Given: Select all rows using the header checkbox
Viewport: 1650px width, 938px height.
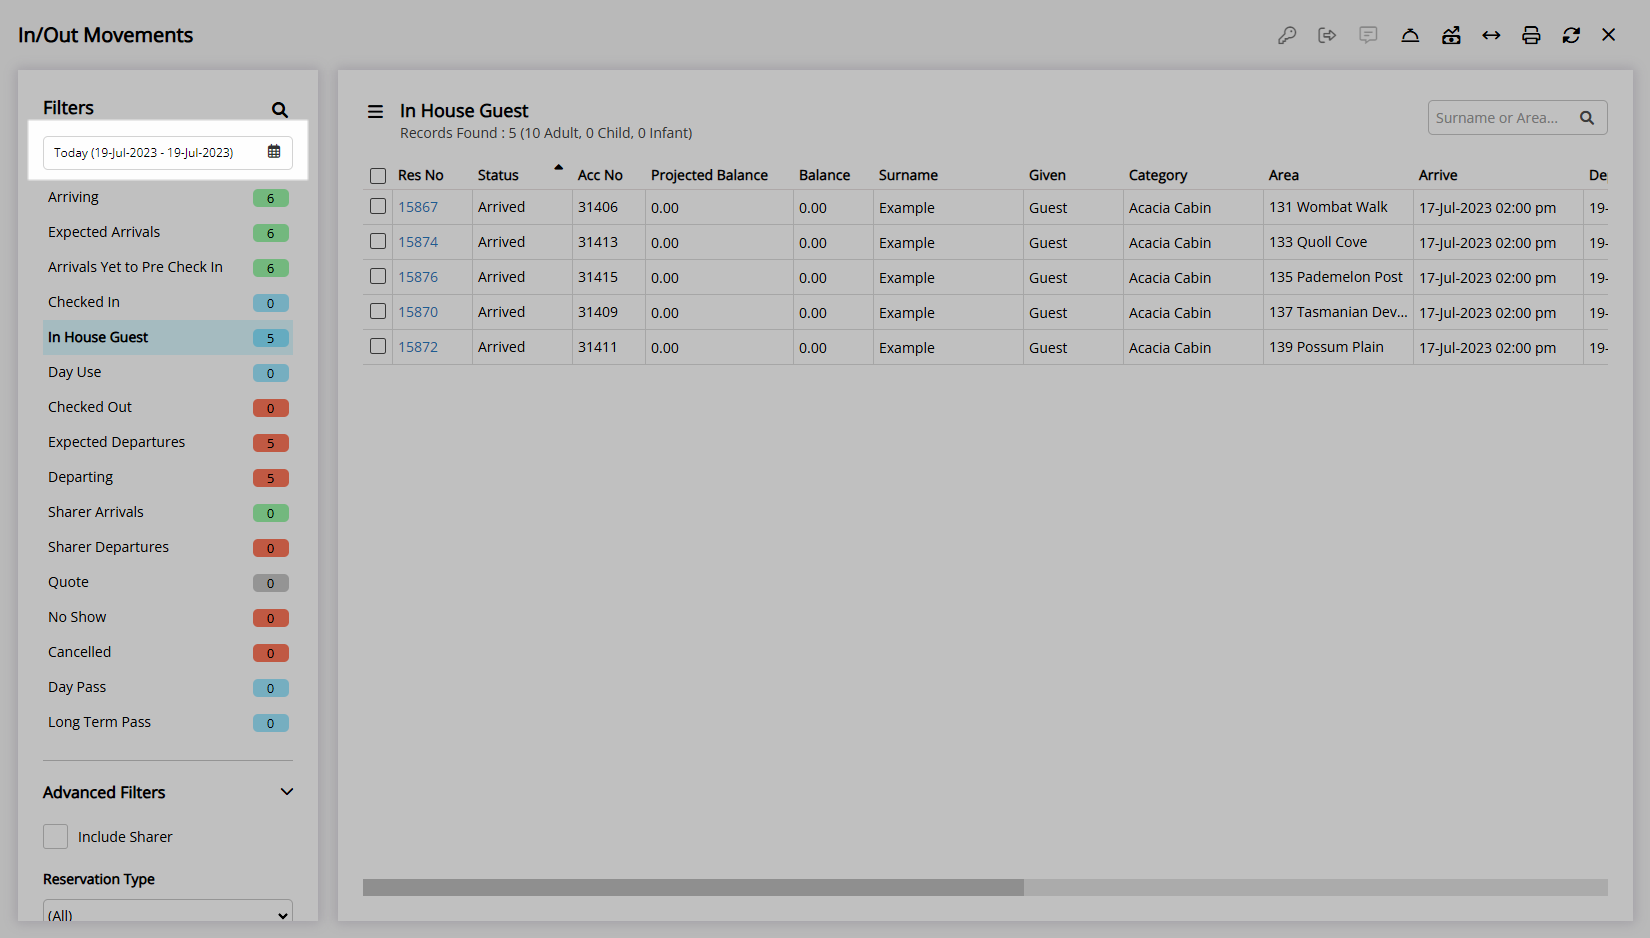Looking at the screenshot, I should click(378, 176).
